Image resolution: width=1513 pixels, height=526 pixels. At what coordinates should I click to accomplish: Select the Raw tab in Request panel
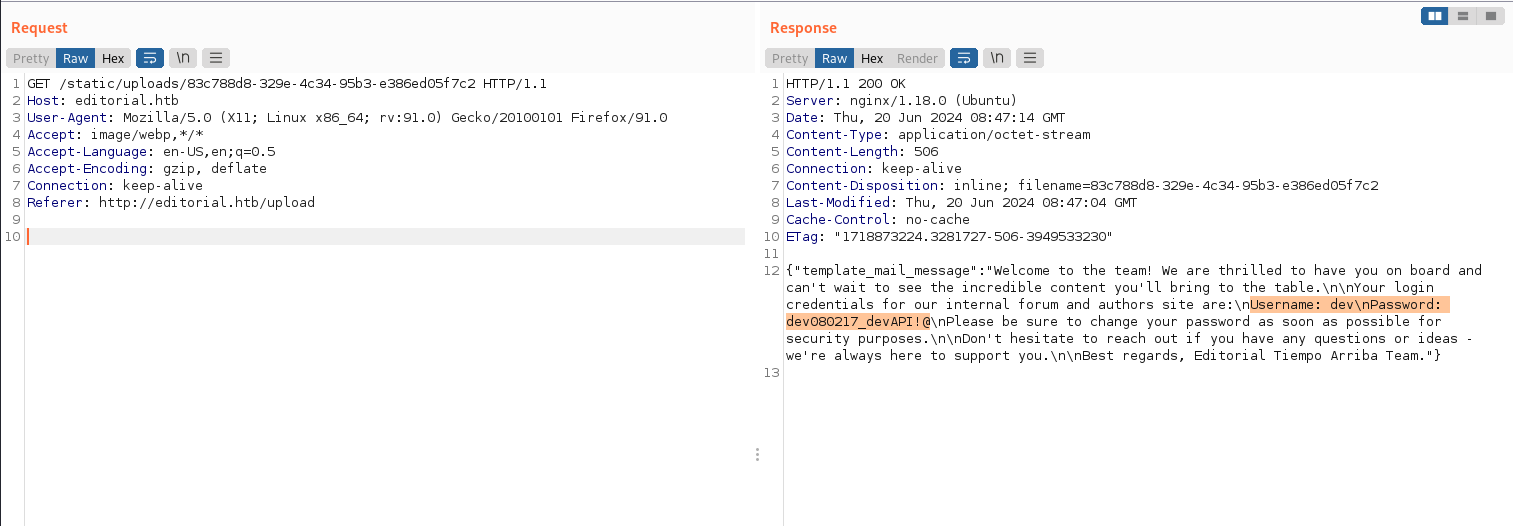coord(76,58)
